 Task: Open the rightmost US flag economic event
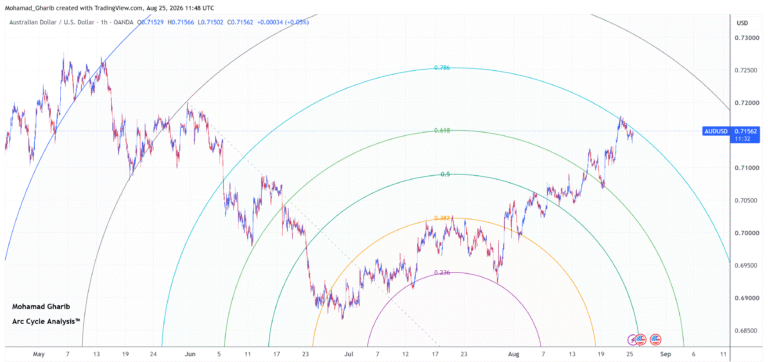tap(655, 339)
